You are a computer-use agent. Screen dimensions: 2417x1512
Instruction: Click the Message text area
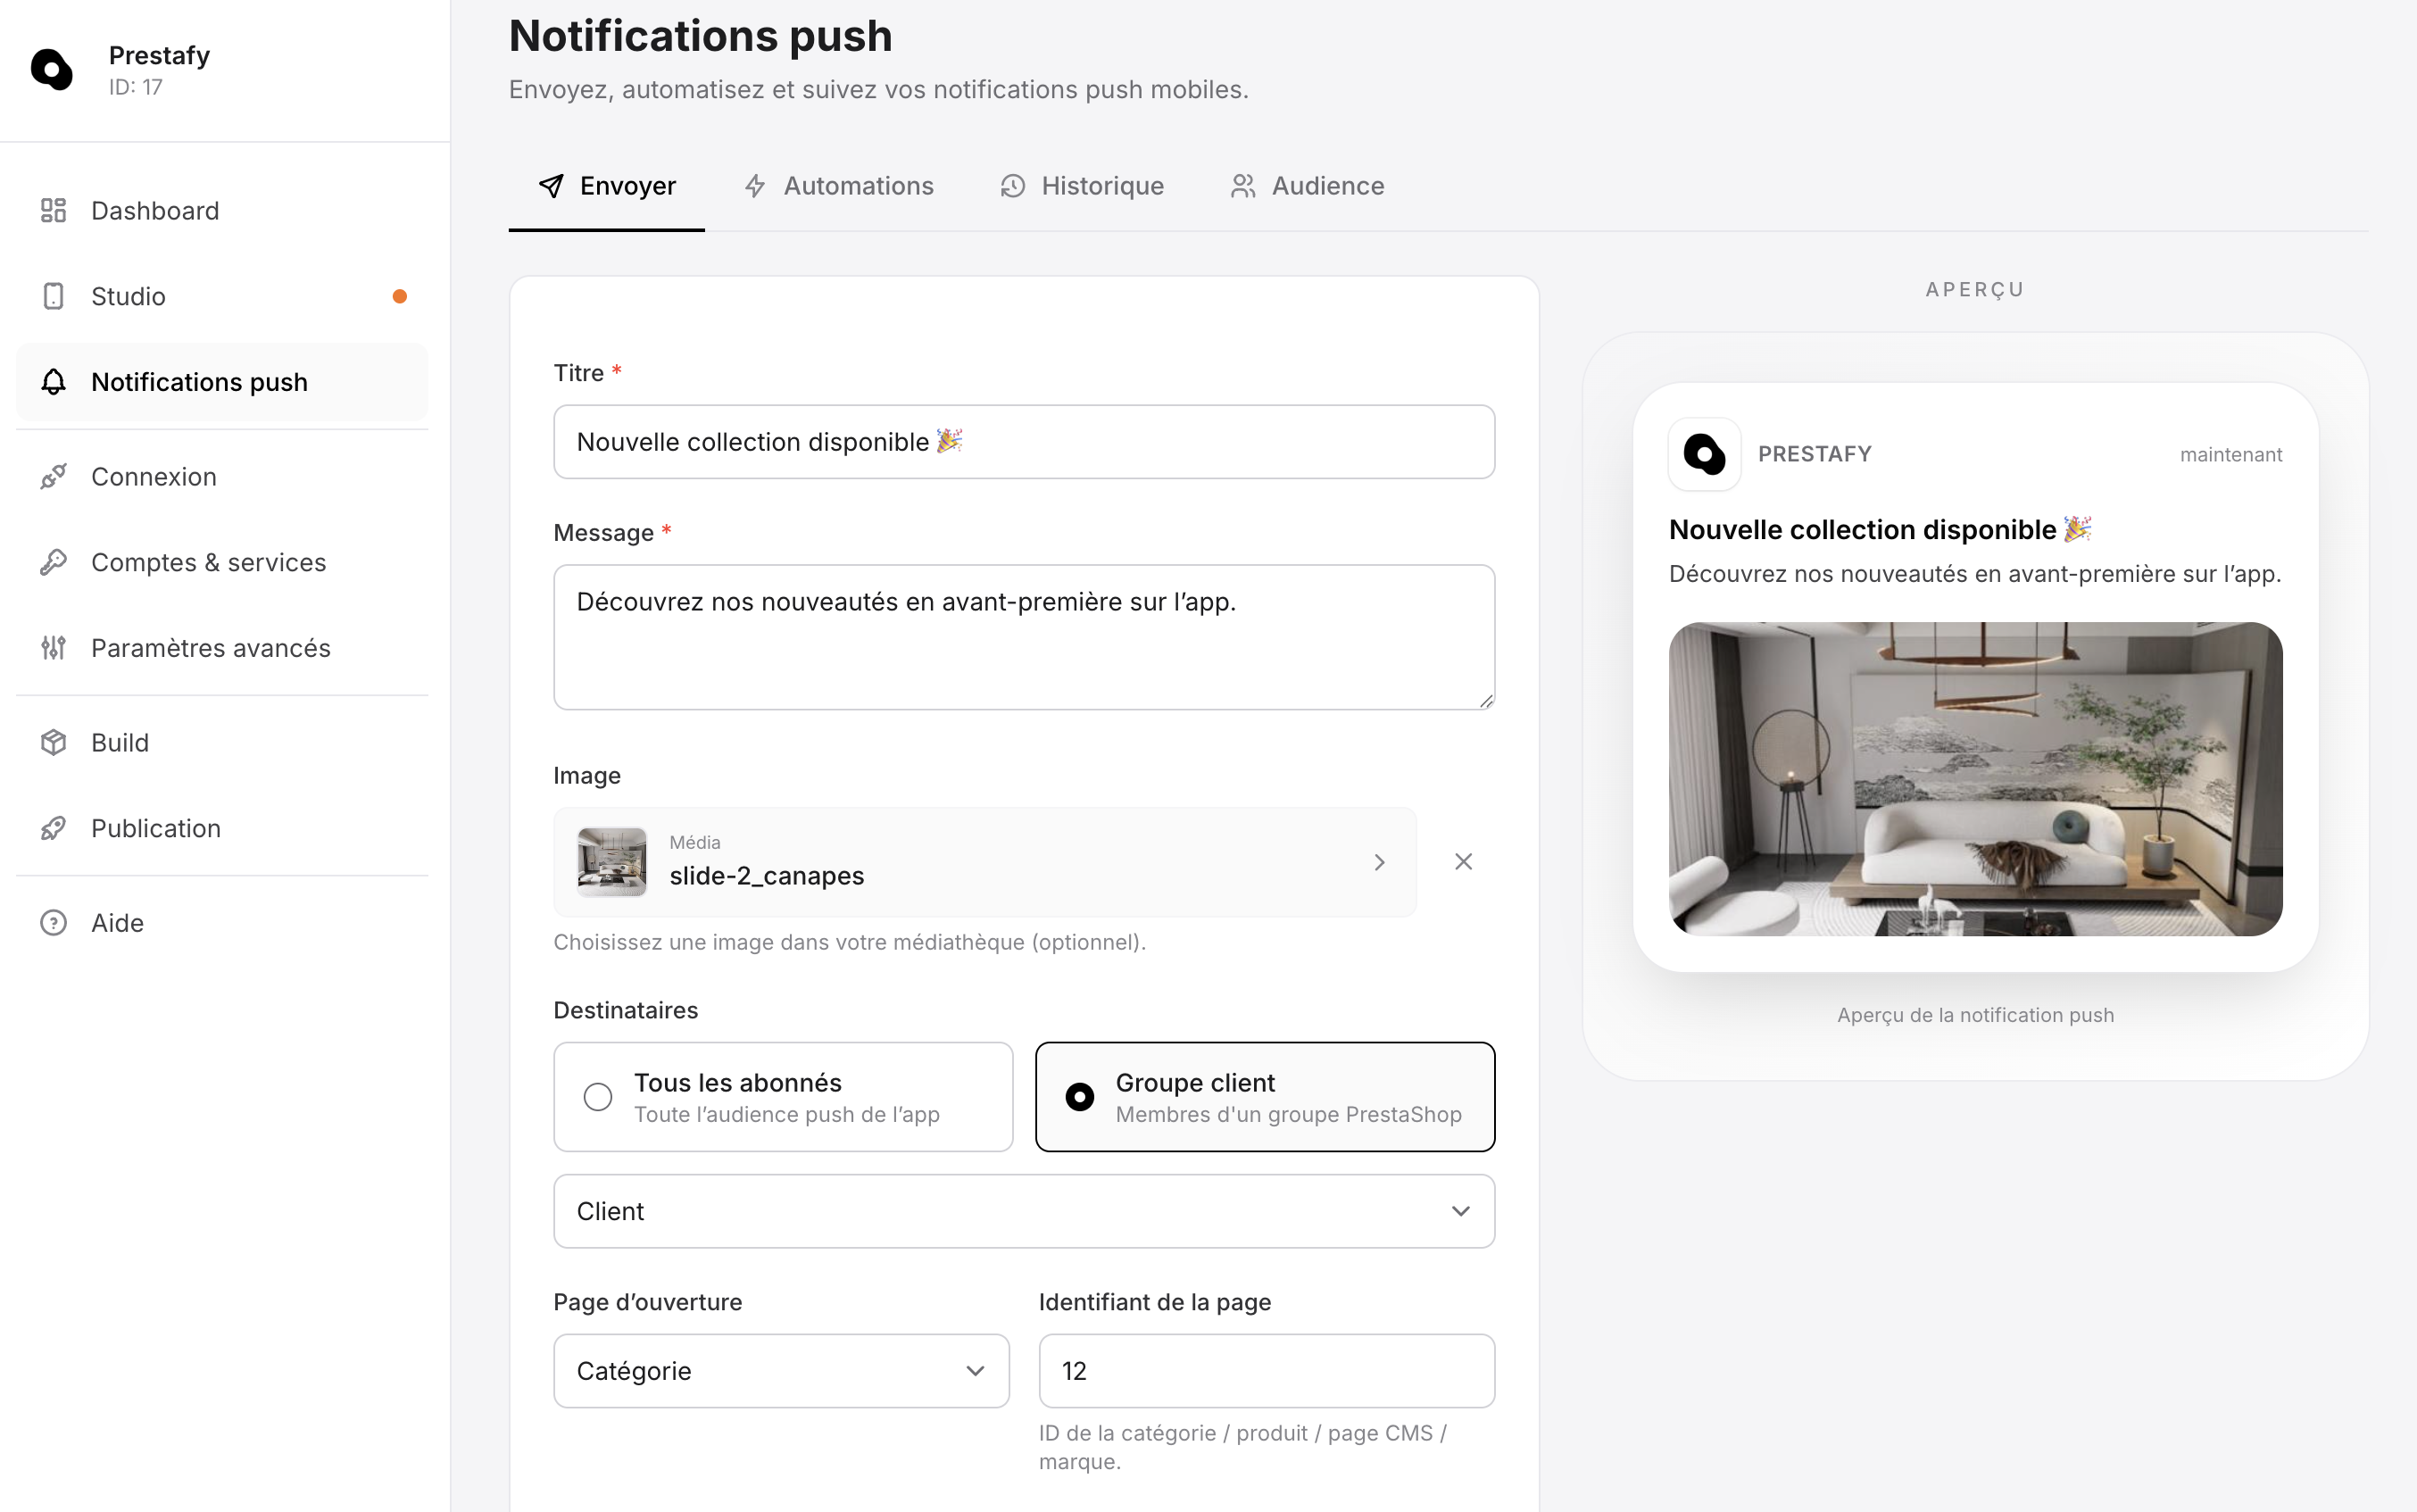(x=1024, y=637)
